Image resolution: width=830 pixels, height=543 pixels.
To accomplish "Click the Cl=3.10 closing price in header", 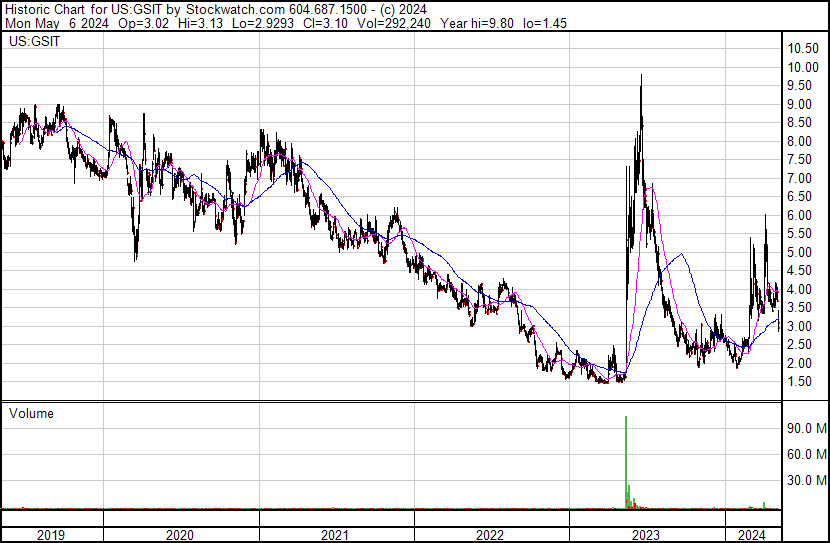I will [x=325, y=23].
